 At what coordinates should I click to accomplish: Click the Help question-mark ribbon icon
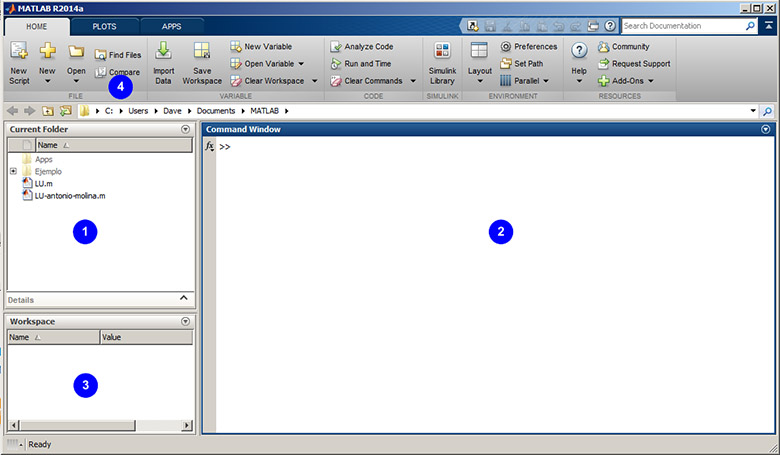tap(579, 50)
